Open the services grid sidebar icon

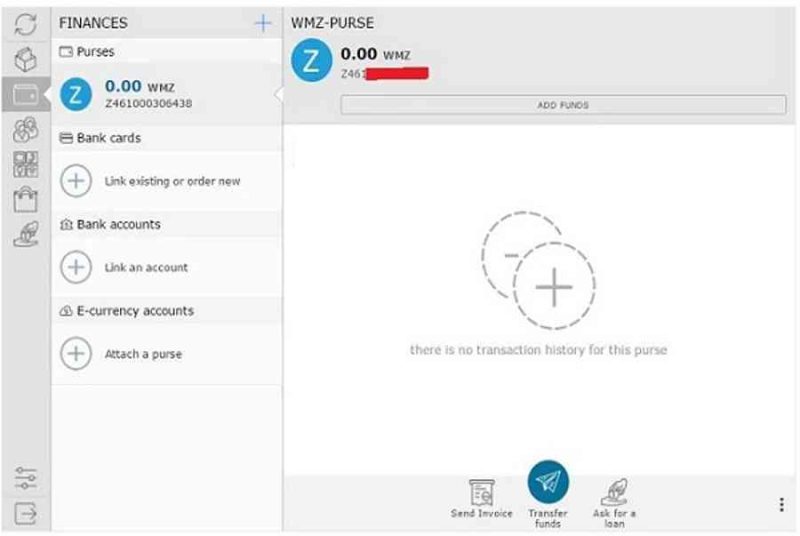click(x=26, y=164)
